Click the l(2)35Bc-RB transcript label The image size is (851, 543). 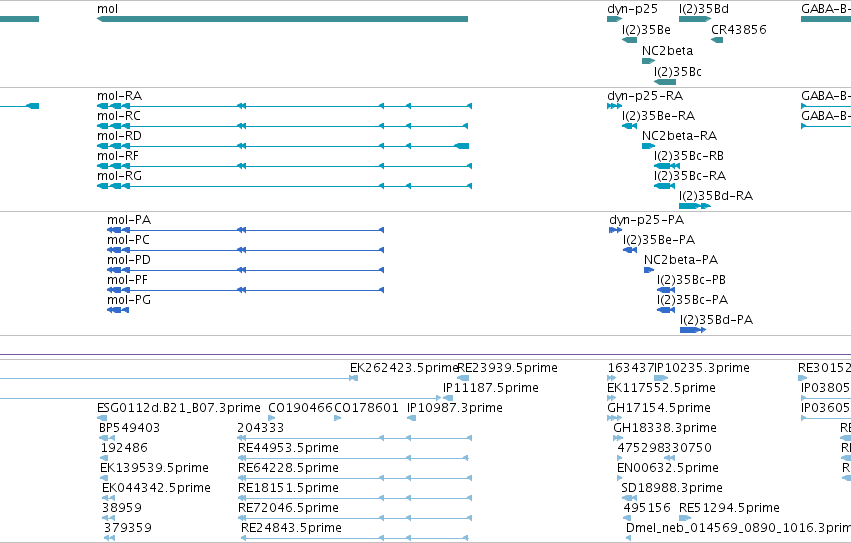[x=689, y=156]
